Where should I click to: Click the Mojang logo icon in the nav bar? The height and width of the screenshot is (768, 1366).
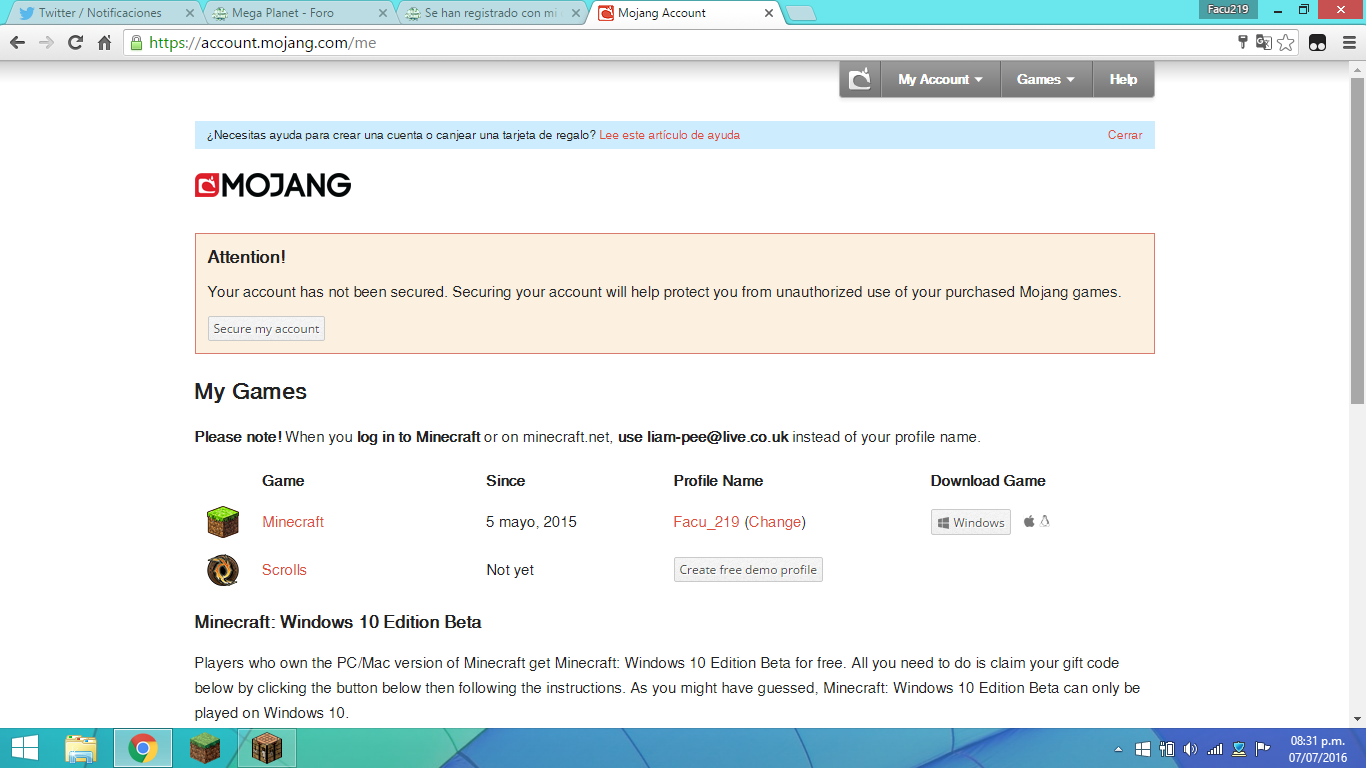[860, 79]
